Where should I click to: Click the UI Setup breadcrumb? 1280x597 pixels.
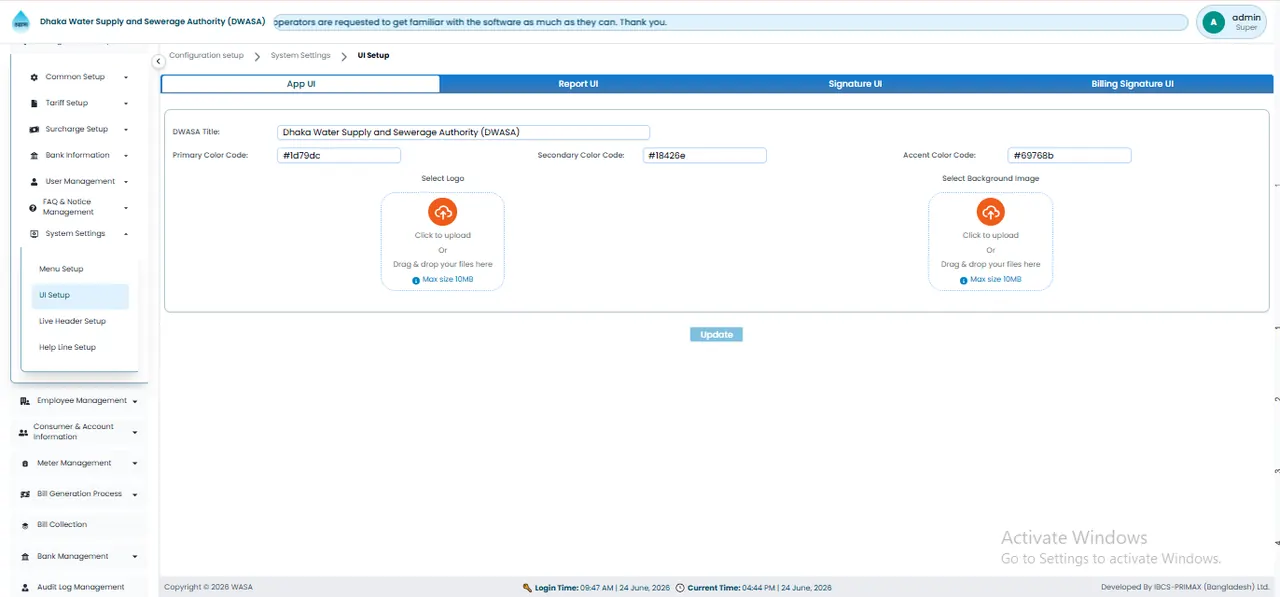(373, 56)
